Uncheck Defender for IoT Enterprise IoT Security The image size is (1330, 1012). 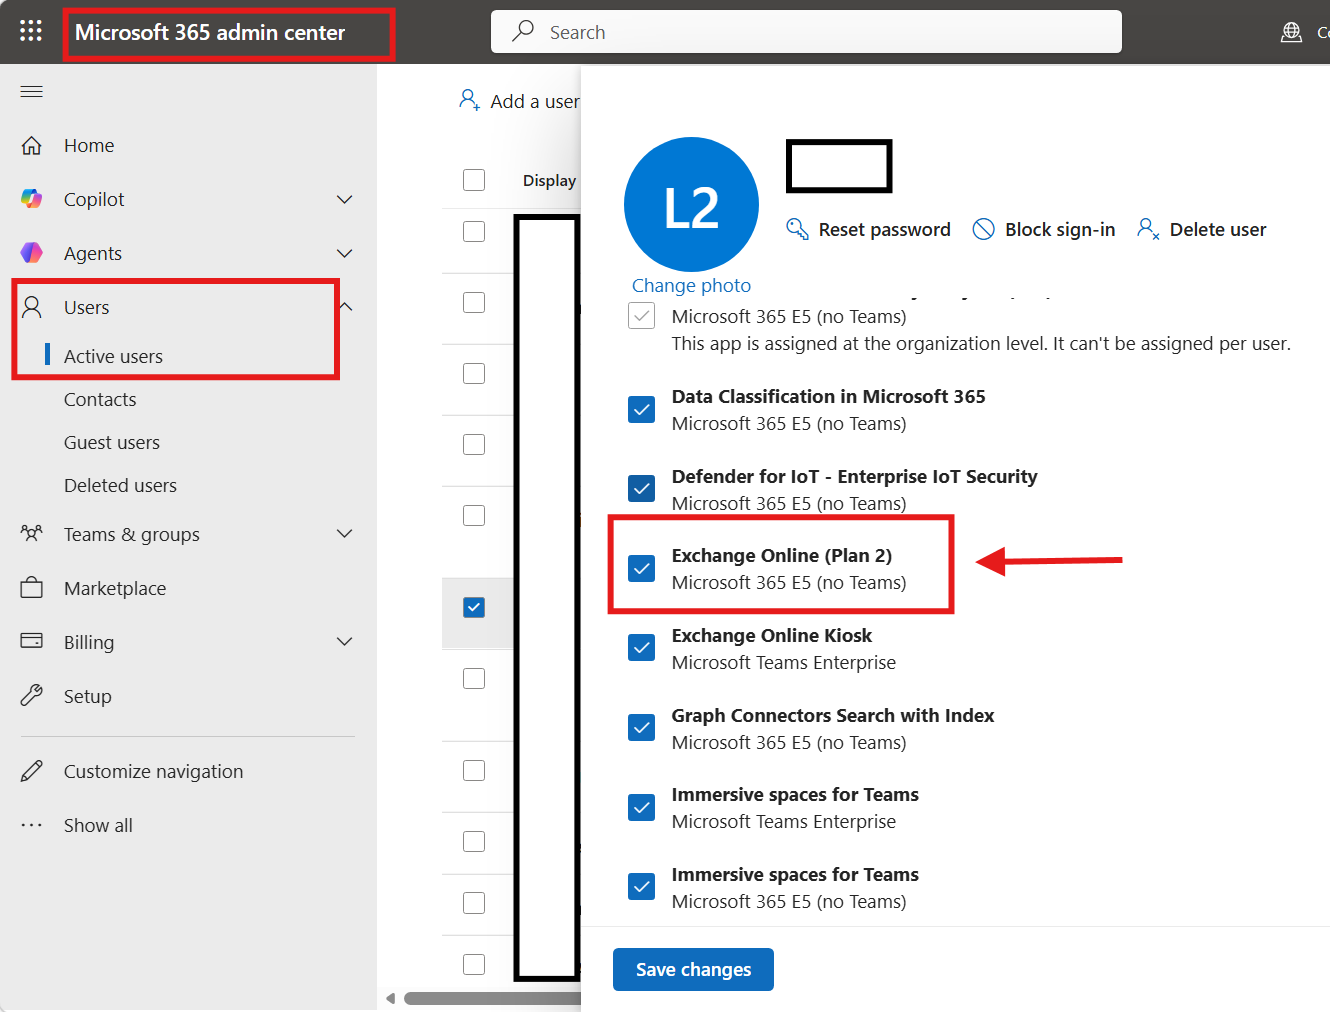click(x=641, y=489)
